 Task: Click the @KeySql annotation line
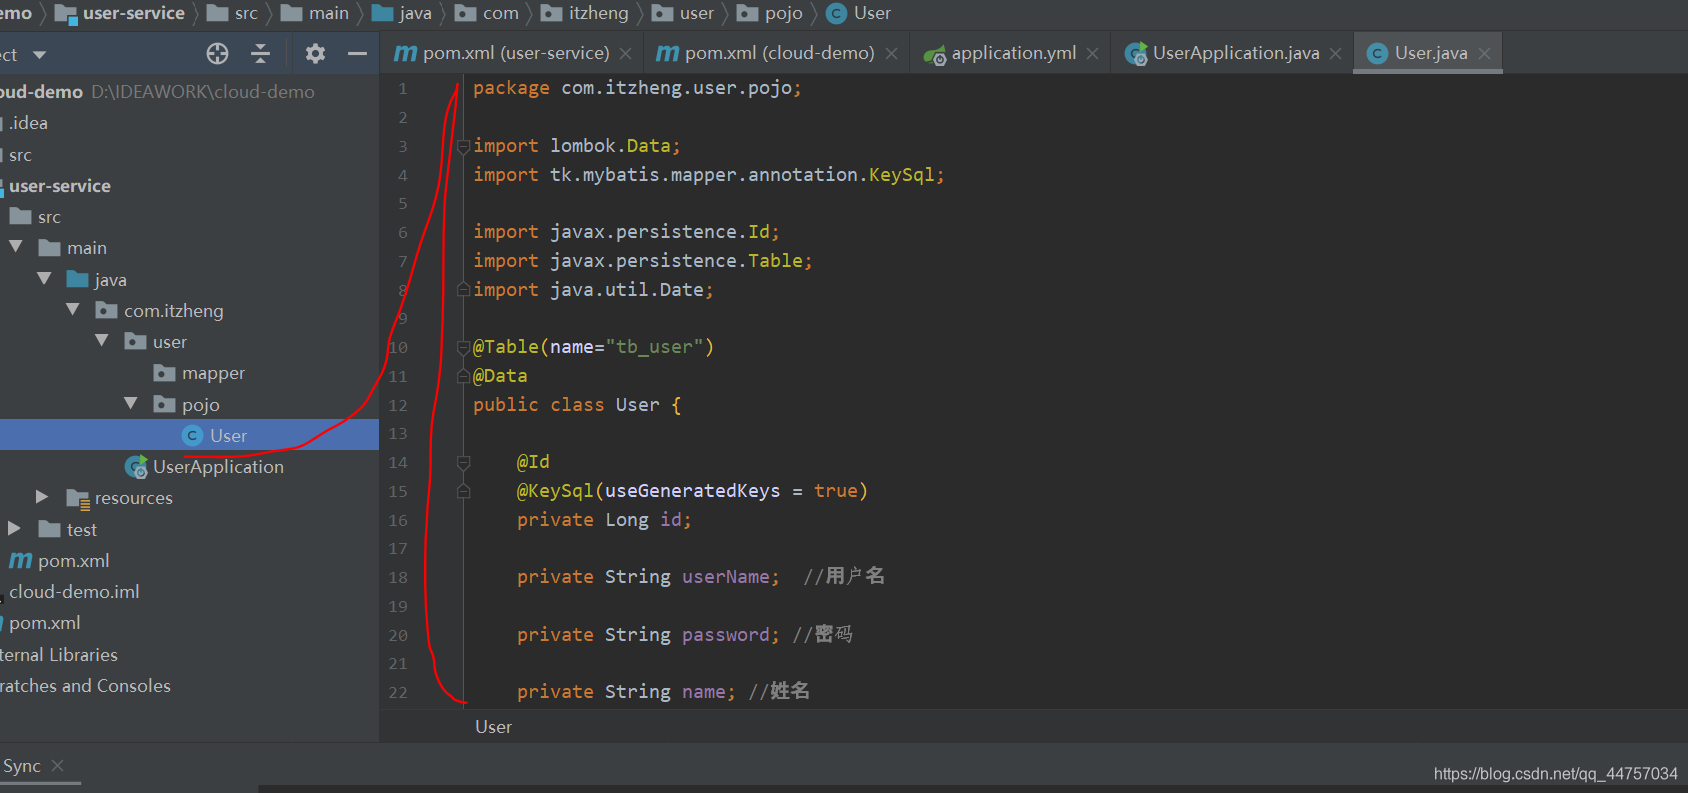point(692,491)
